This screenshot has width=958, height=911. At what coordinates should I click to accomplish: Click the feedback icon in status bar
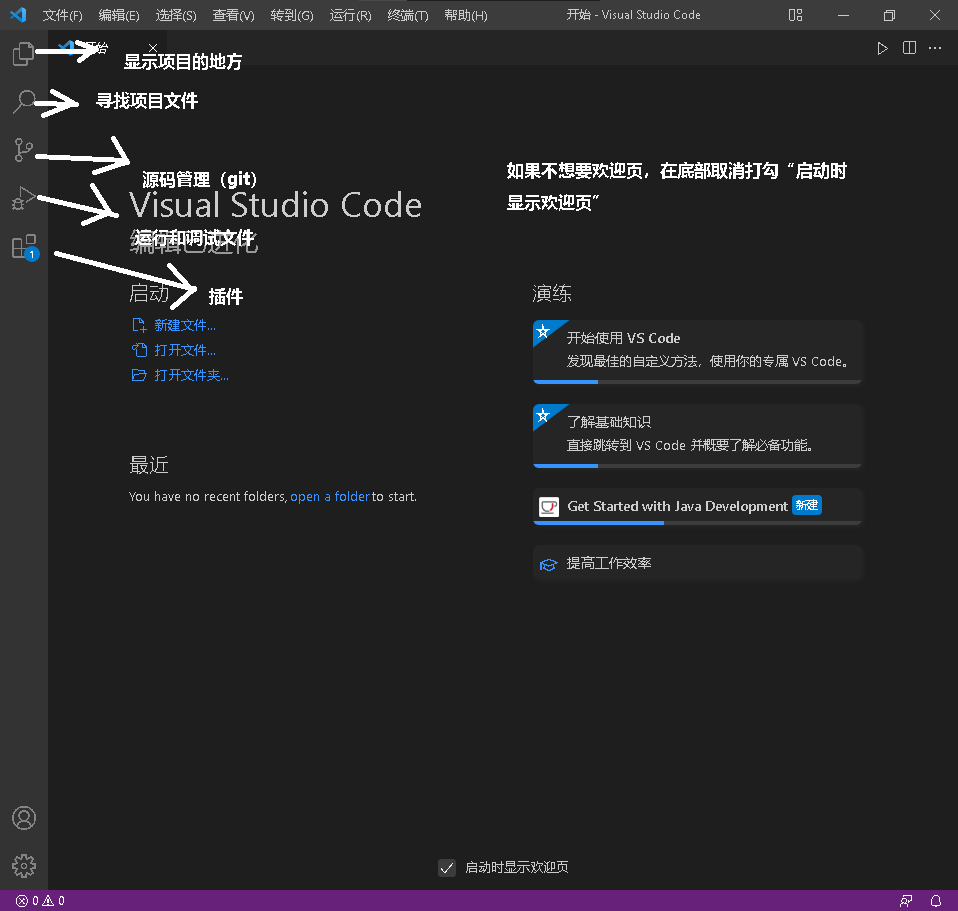click(x=906, y=901)
